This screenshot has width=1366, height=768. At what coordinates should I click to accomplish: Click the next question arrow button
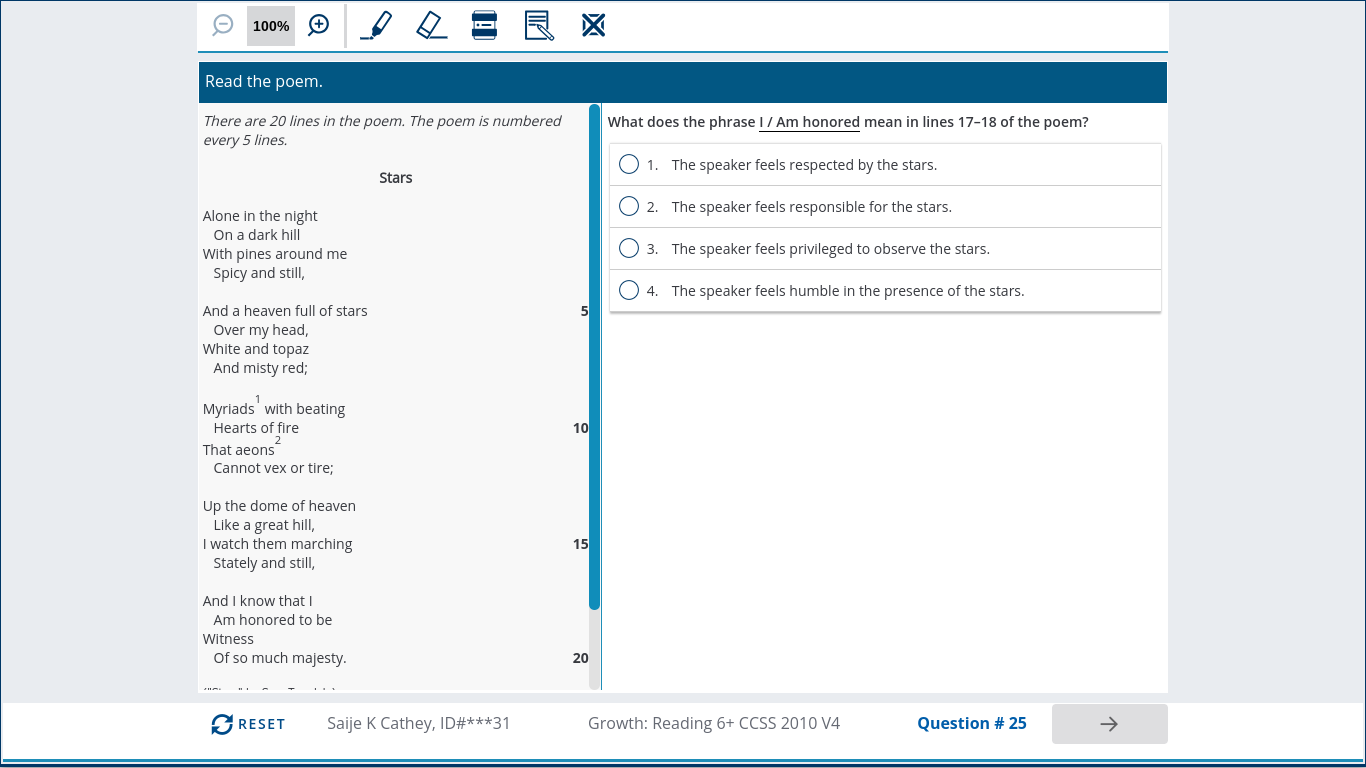point(1109,724)
